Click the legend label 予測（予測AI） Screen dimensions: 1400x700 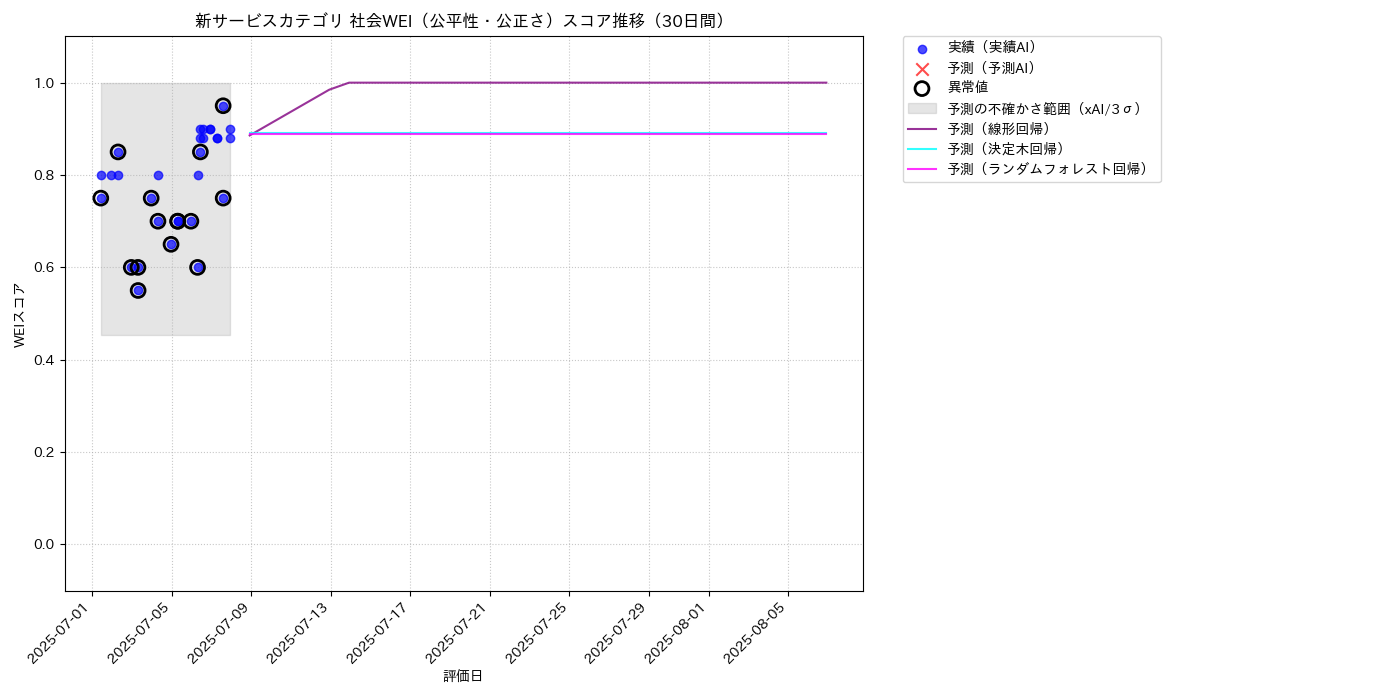click(996, 68)
